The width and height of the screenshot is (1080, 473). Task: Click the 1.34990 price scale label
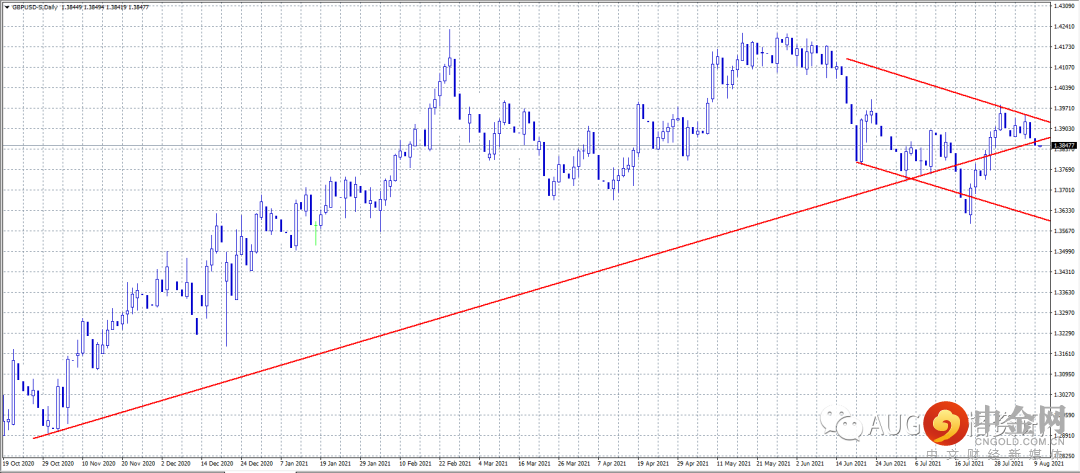click(1065, 251)
